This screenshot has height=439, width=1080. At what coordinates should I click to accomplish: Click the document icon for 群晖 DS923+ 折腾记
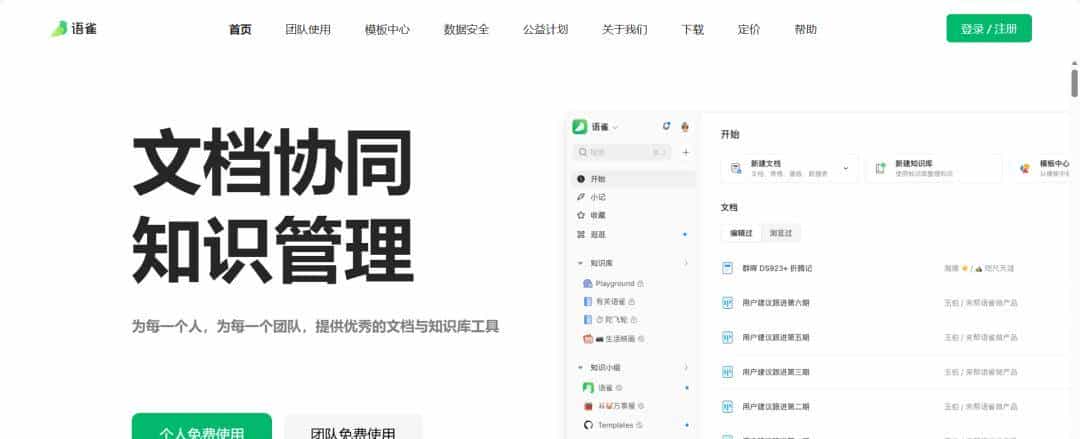[x=727, y=268]
